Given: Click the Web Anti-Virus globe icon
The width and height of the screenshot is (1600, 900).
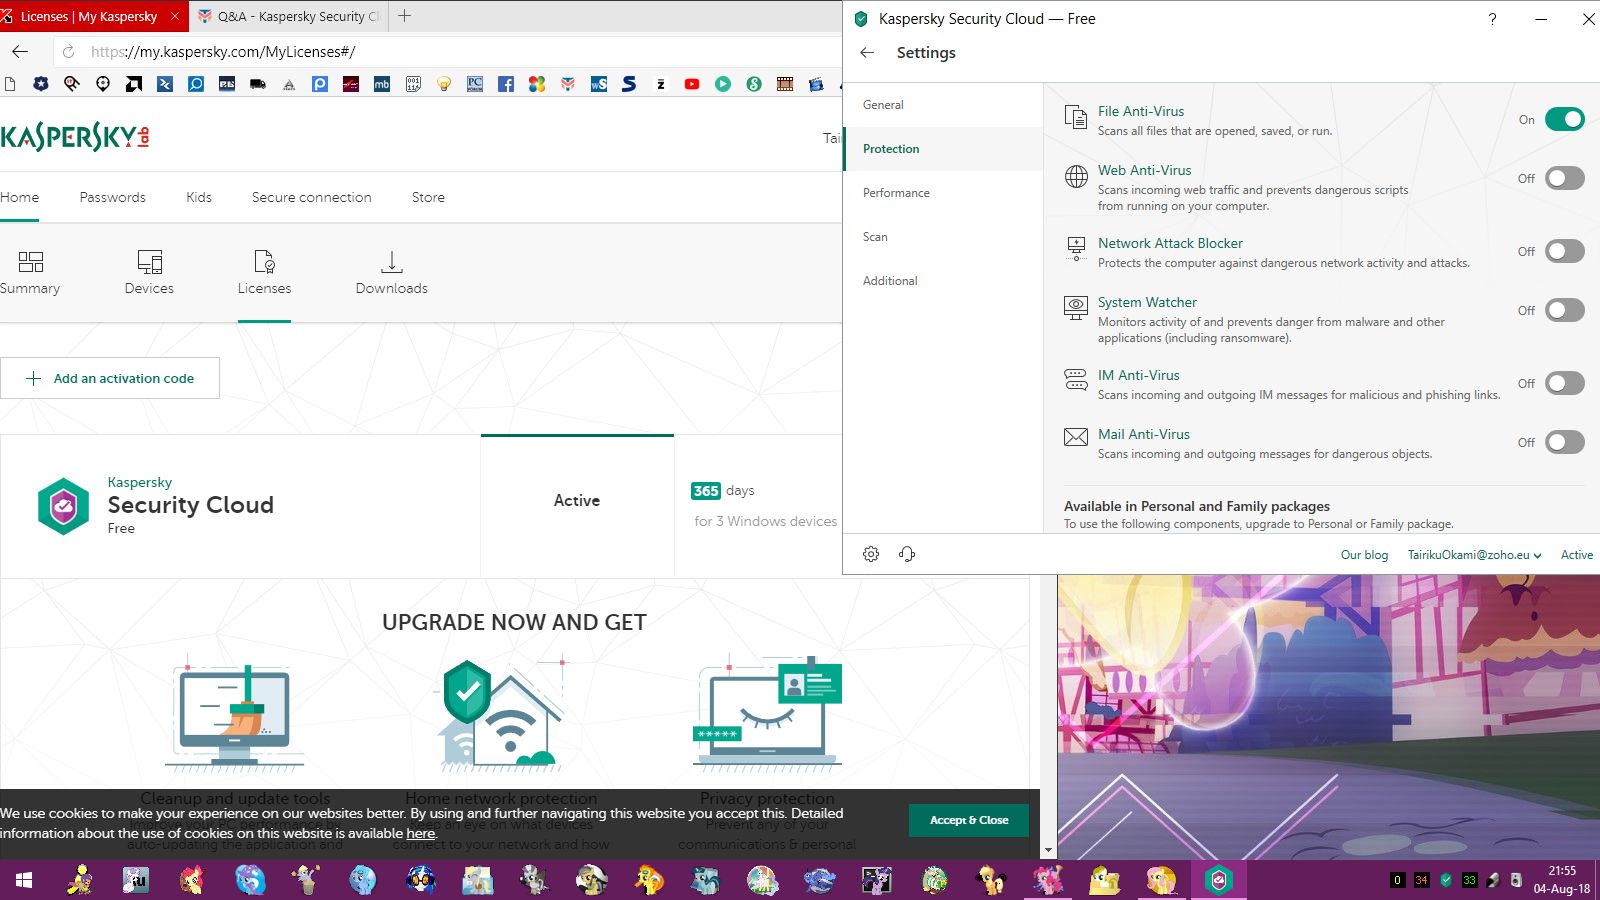Looking at the screenshot, I should click(1076, 177).
